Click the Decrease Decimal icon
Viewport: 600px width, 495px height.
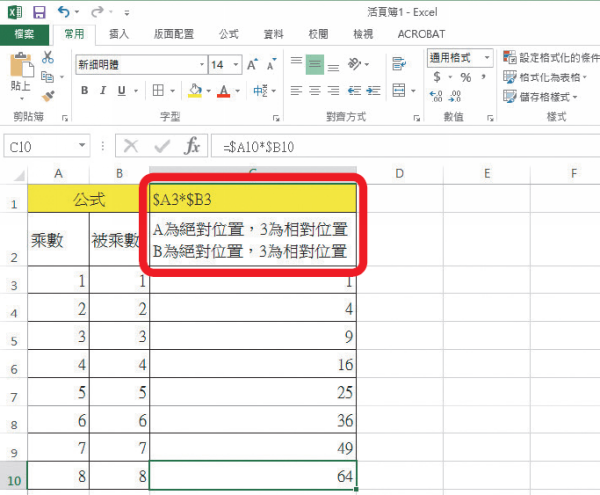pyautogui.click(x=455, y=96)
